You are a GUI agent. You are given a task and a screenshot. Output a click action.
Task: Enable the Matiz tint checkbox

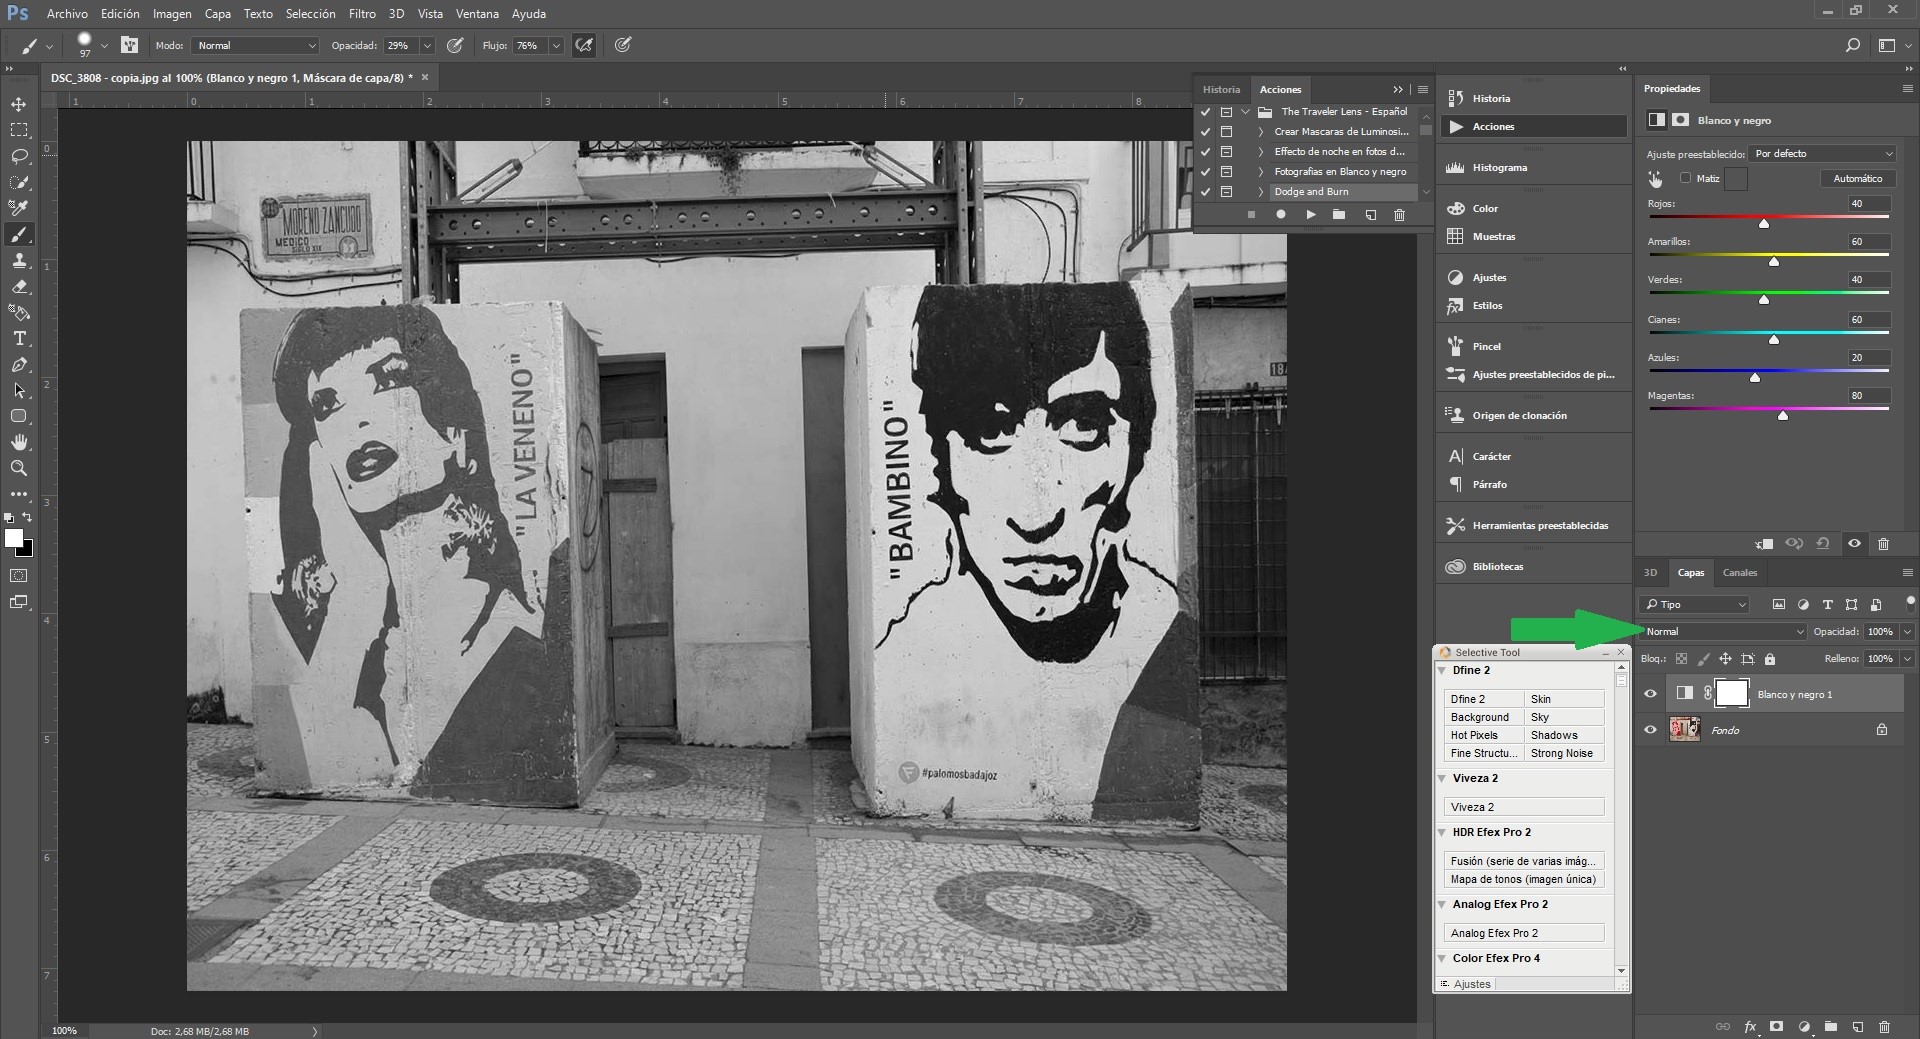tap(1686, 178)
